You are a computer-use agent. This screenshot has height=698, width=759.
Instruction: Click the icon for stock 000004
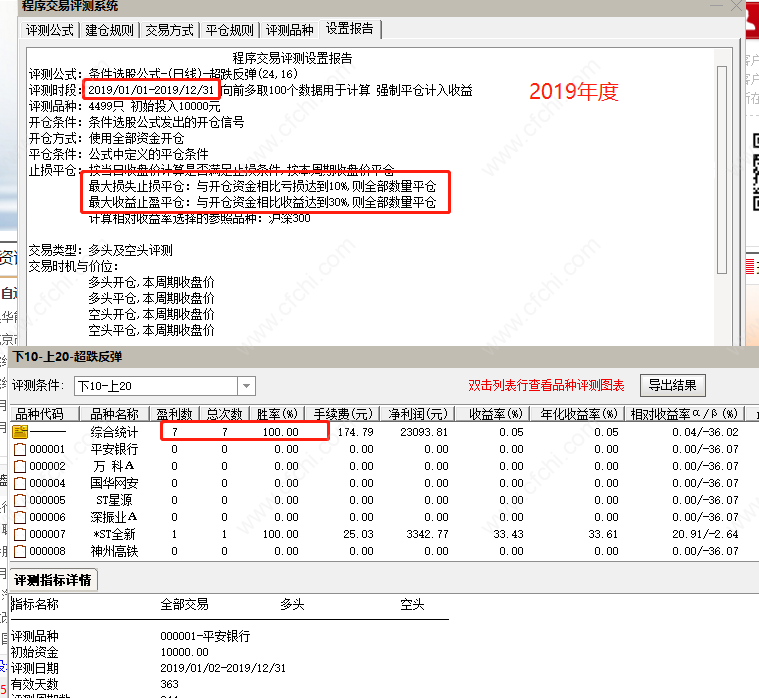click(20, 483)
